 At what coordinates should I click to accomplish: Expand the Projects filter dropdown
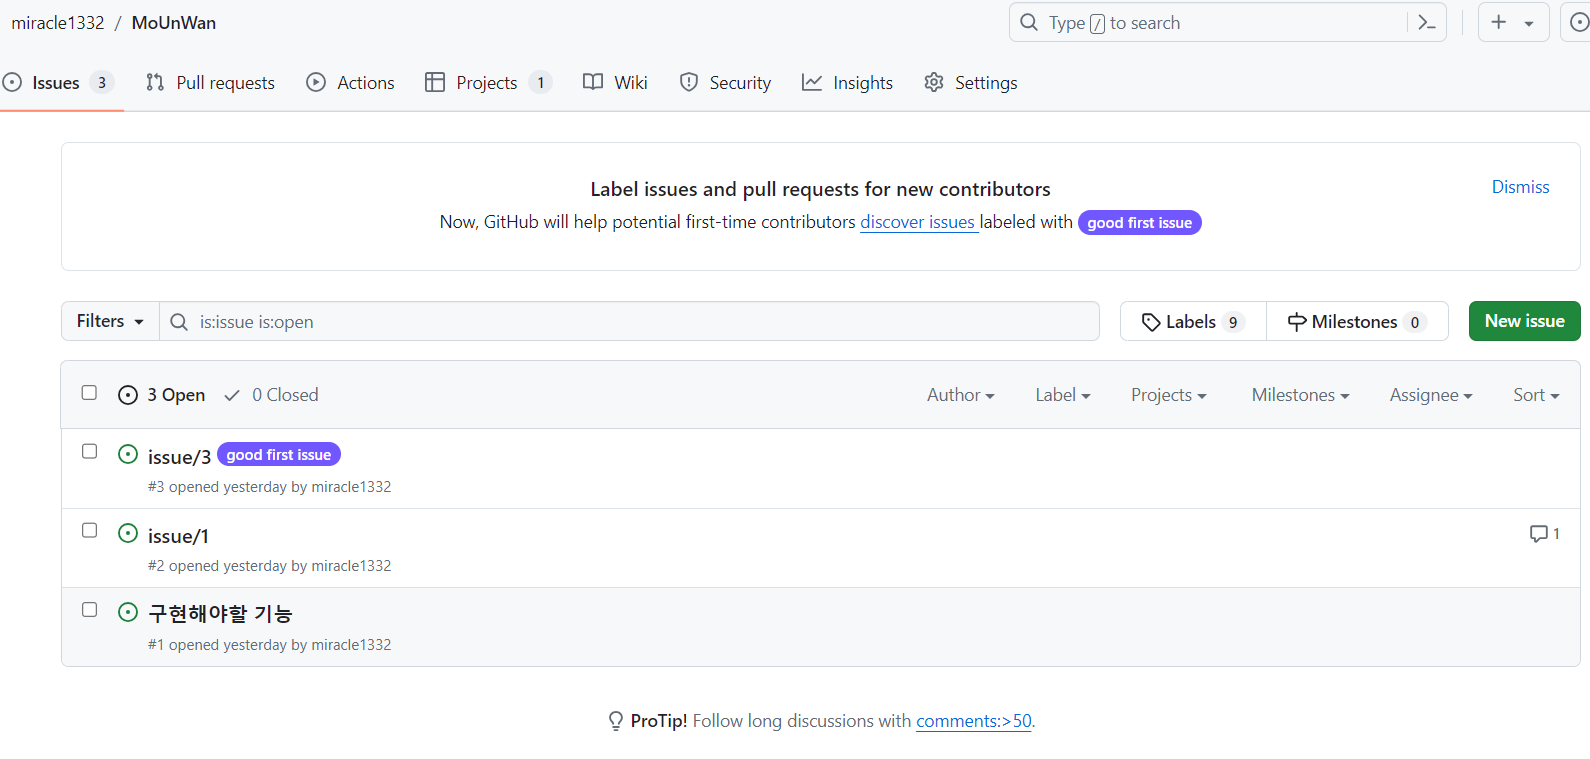[x=1168, y=395]
